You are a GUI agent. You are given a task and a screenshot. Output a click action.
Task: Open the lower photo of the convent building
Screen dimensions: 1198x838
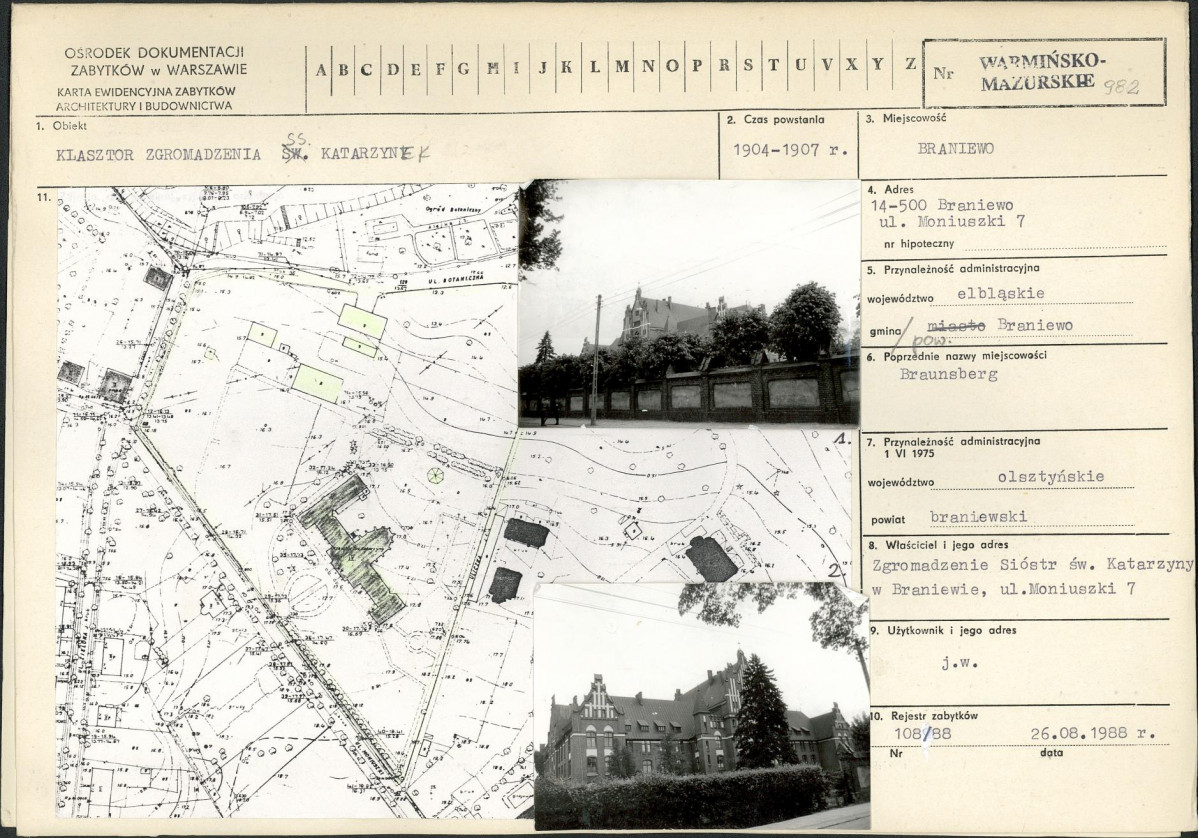(700, 706)
